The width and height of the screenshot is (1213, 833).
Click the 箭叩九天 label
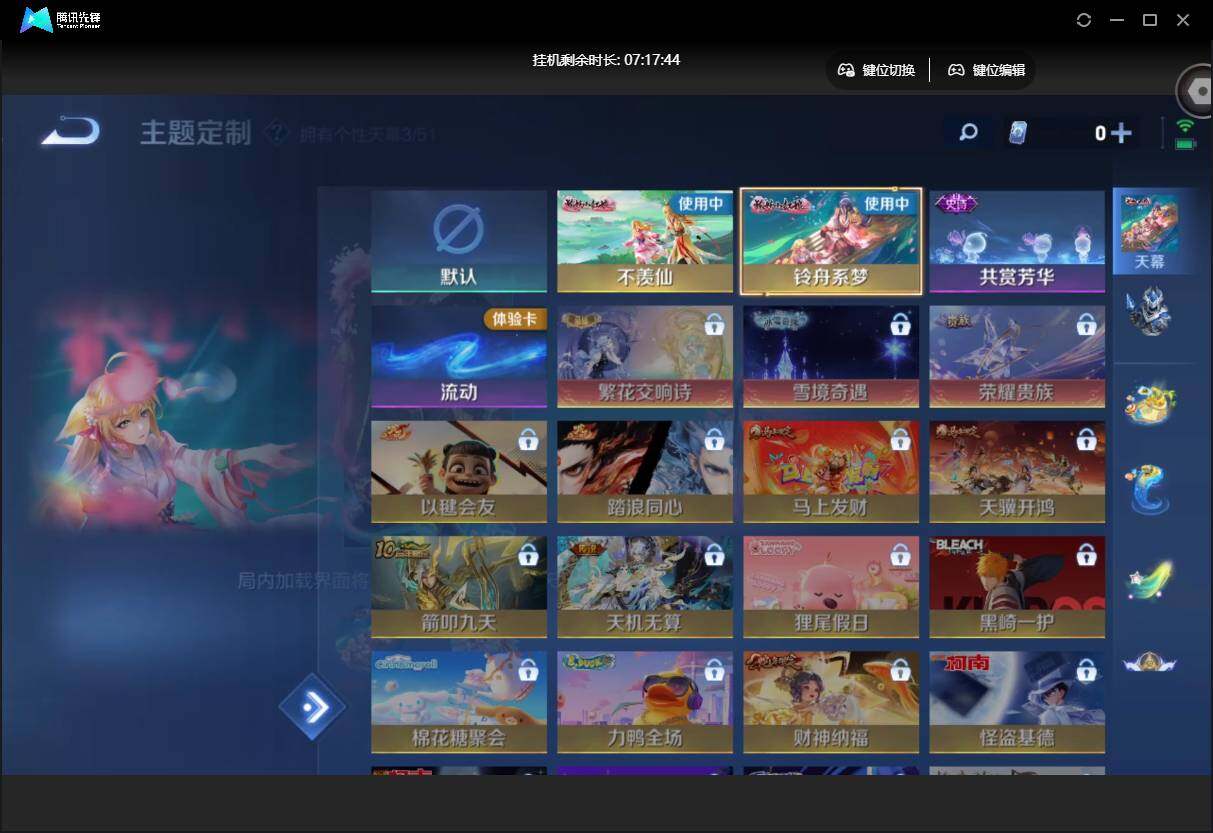coord(459,623)
